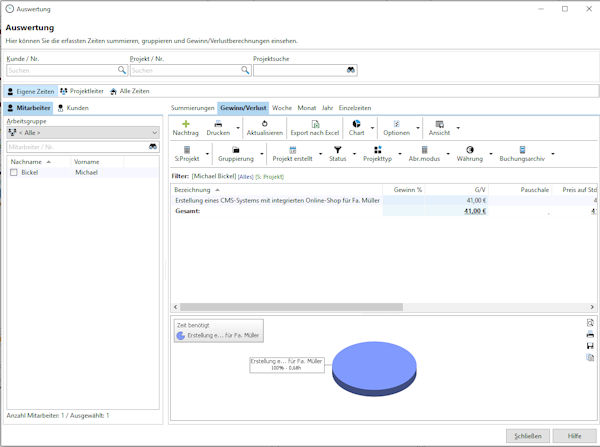Click the horizontal scrollbar thumb of table

(291, 307)
